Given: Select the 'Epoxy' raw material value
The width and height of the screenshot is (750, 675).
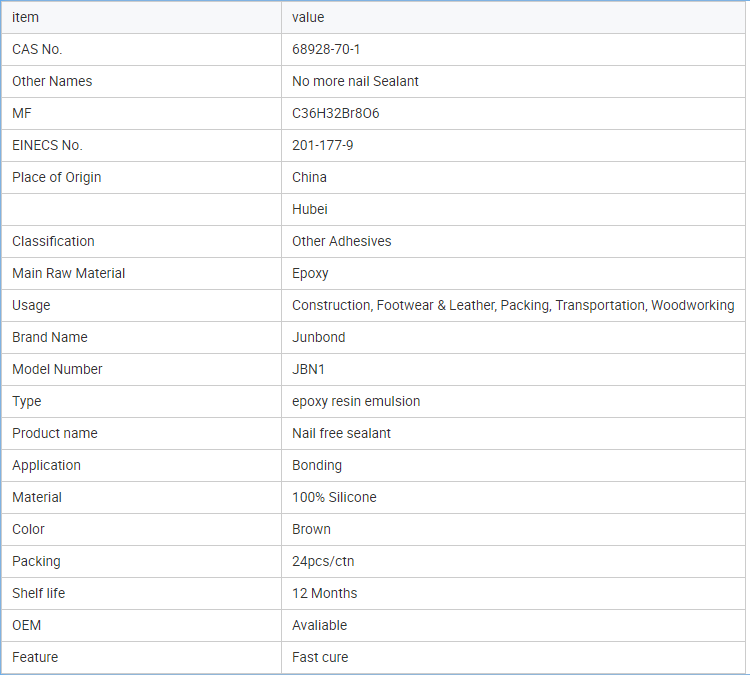Looking at the screenshot, I should pyautogui.click(x=310, y=273).
